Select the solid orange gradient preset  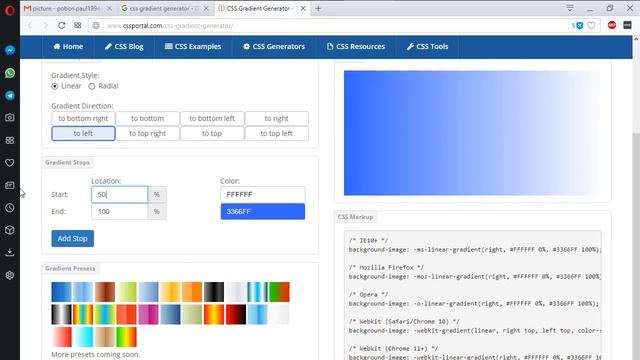click(x=192, y=292)
